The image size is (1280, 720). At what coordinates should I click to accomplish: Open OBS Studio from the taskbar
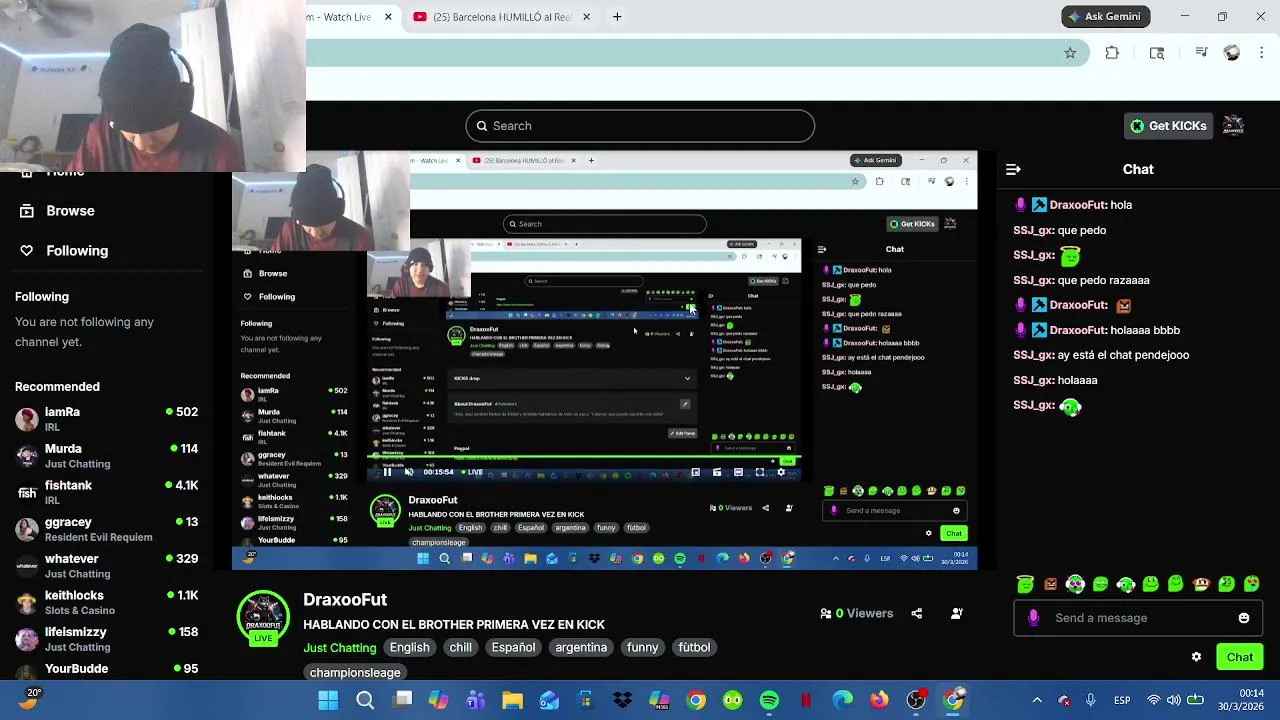point(916,700)
